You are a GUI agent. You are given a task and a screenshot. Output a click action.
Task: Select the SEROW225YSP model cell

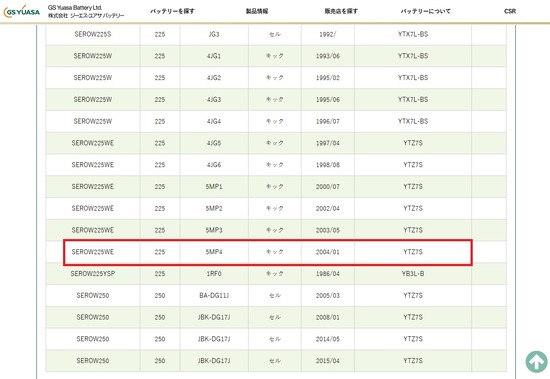point(93,274)
